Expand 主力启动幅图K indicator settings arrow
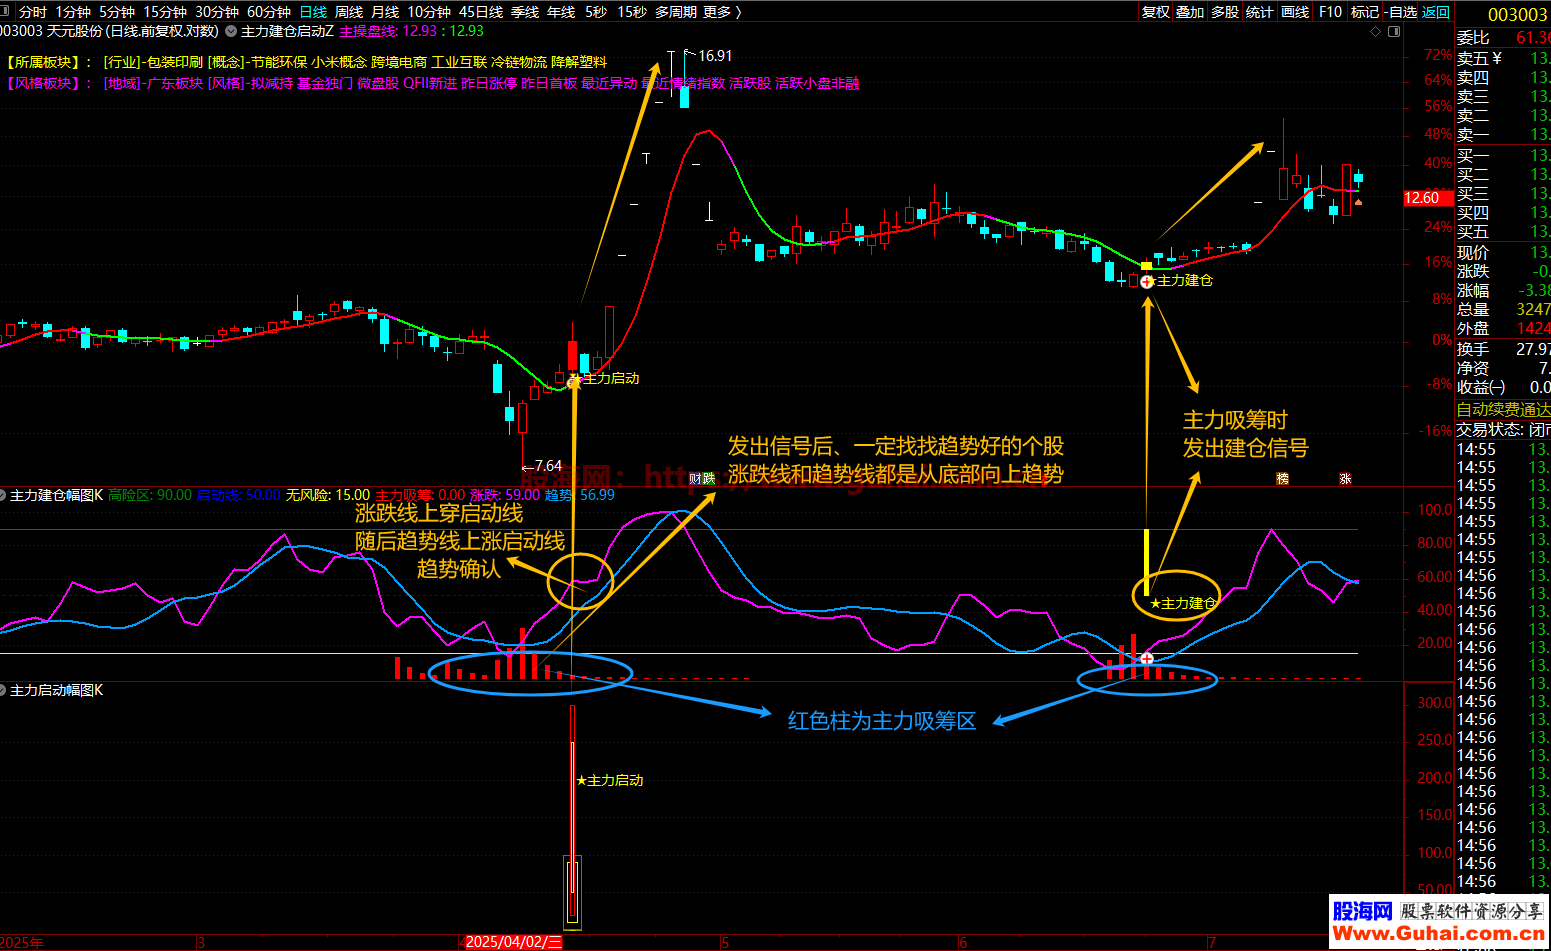The width and height of the screenshot is (1551, 951). coord(4,690)
